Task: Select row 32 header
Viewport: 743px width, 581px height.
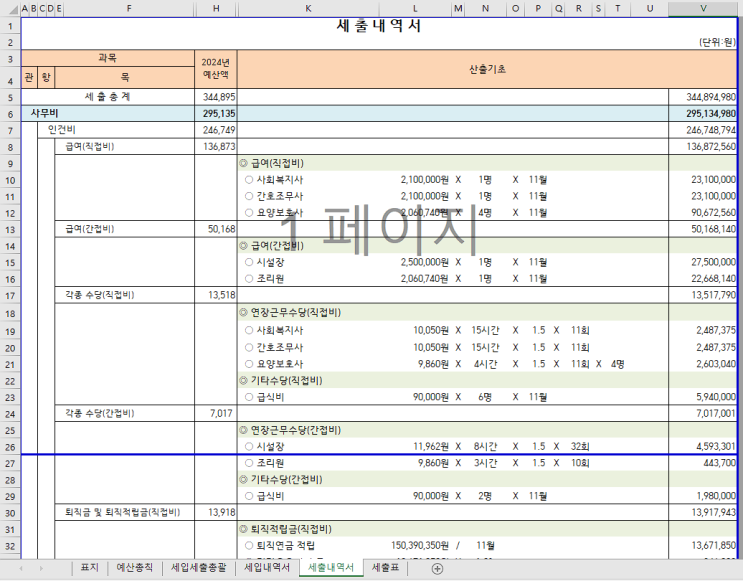Action: [10, 546]
